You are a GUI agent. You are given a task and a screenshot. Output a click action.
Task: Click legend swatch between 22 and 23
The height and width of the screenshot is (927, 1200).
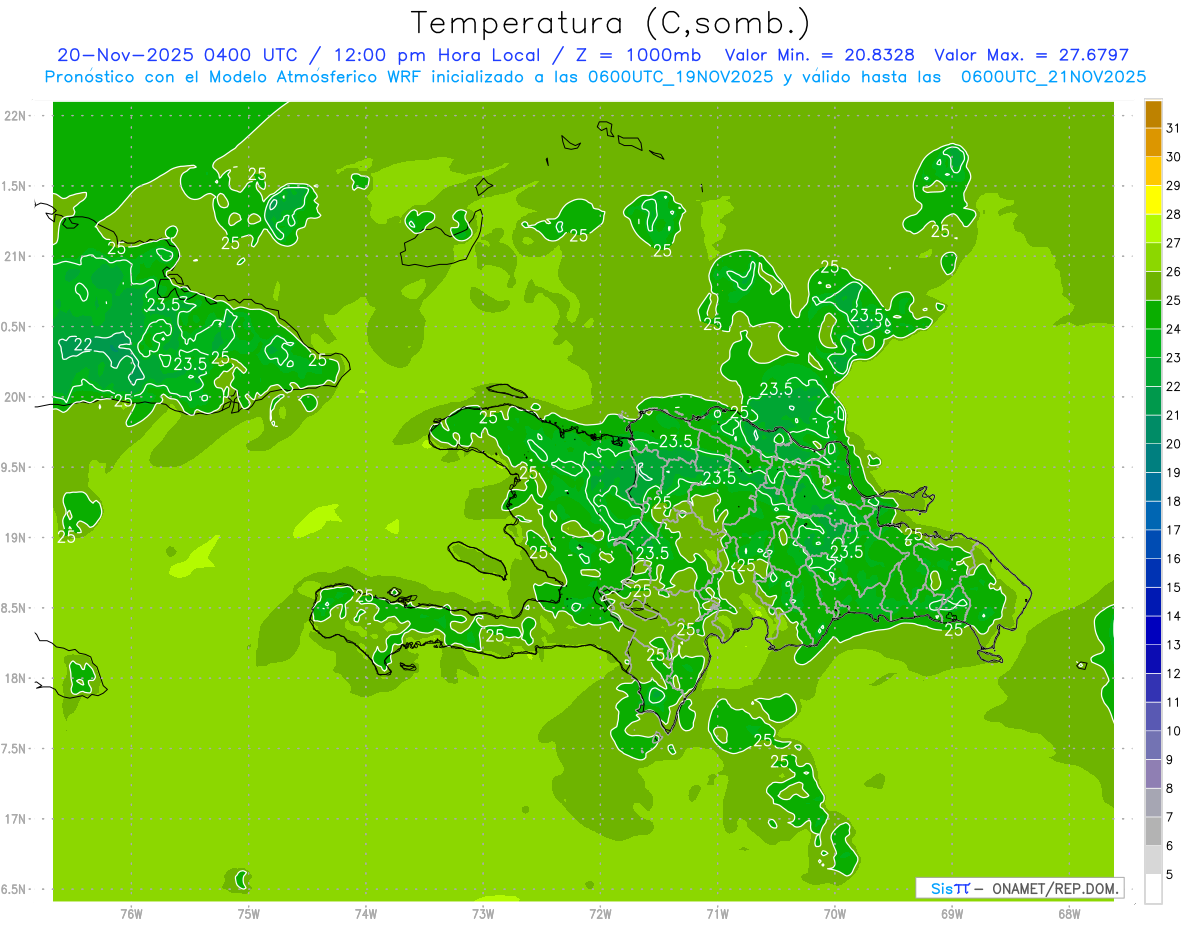[1153, 372]
